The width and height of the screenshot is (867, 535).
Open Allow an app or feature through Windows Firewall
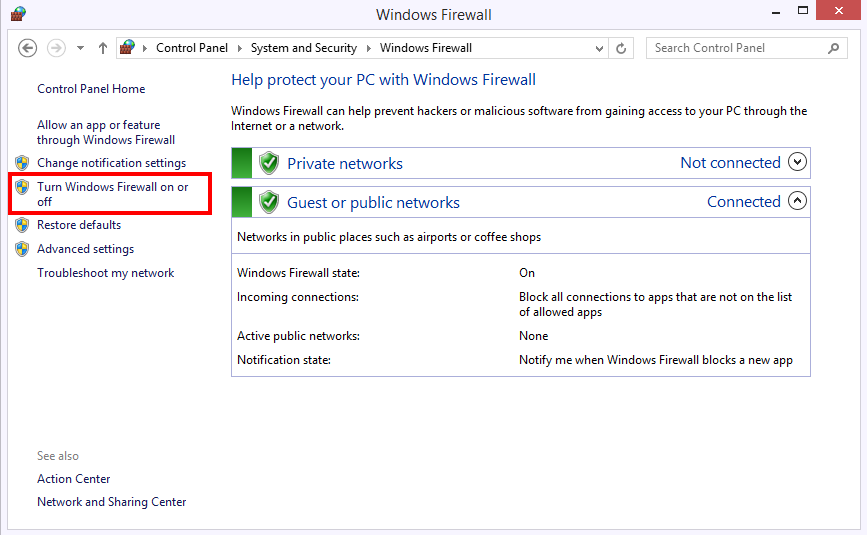pos(106,133)
